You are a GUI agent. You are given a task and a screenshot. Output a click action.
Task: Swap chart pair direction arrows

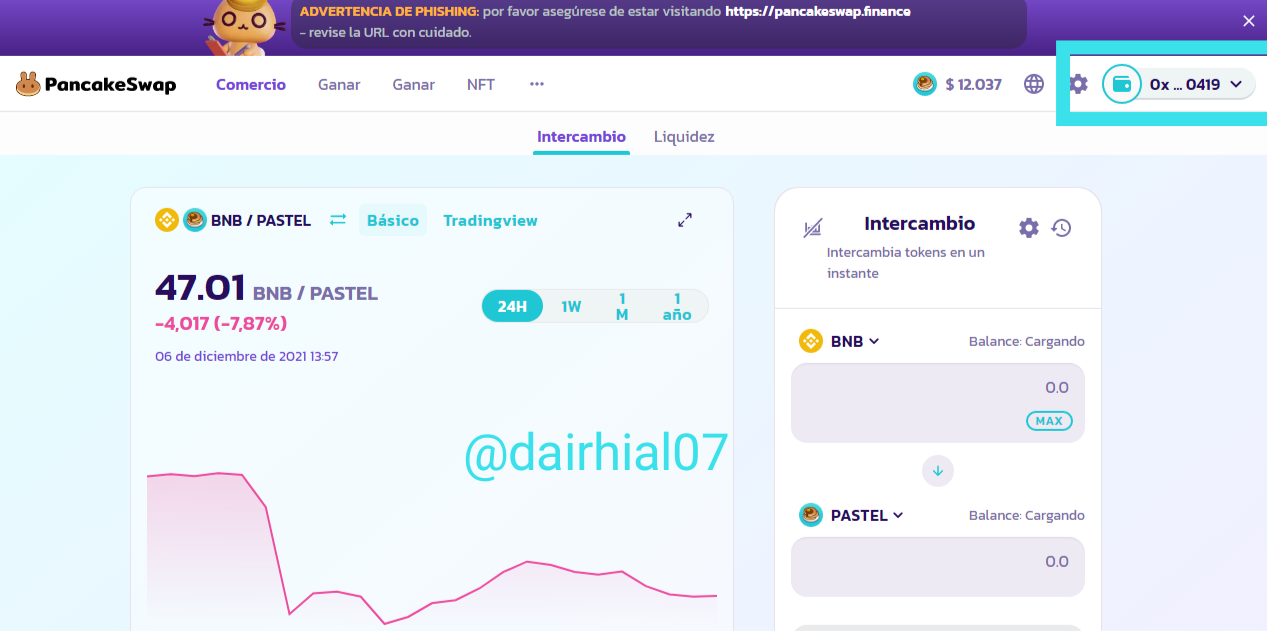(x=338, y=220)
